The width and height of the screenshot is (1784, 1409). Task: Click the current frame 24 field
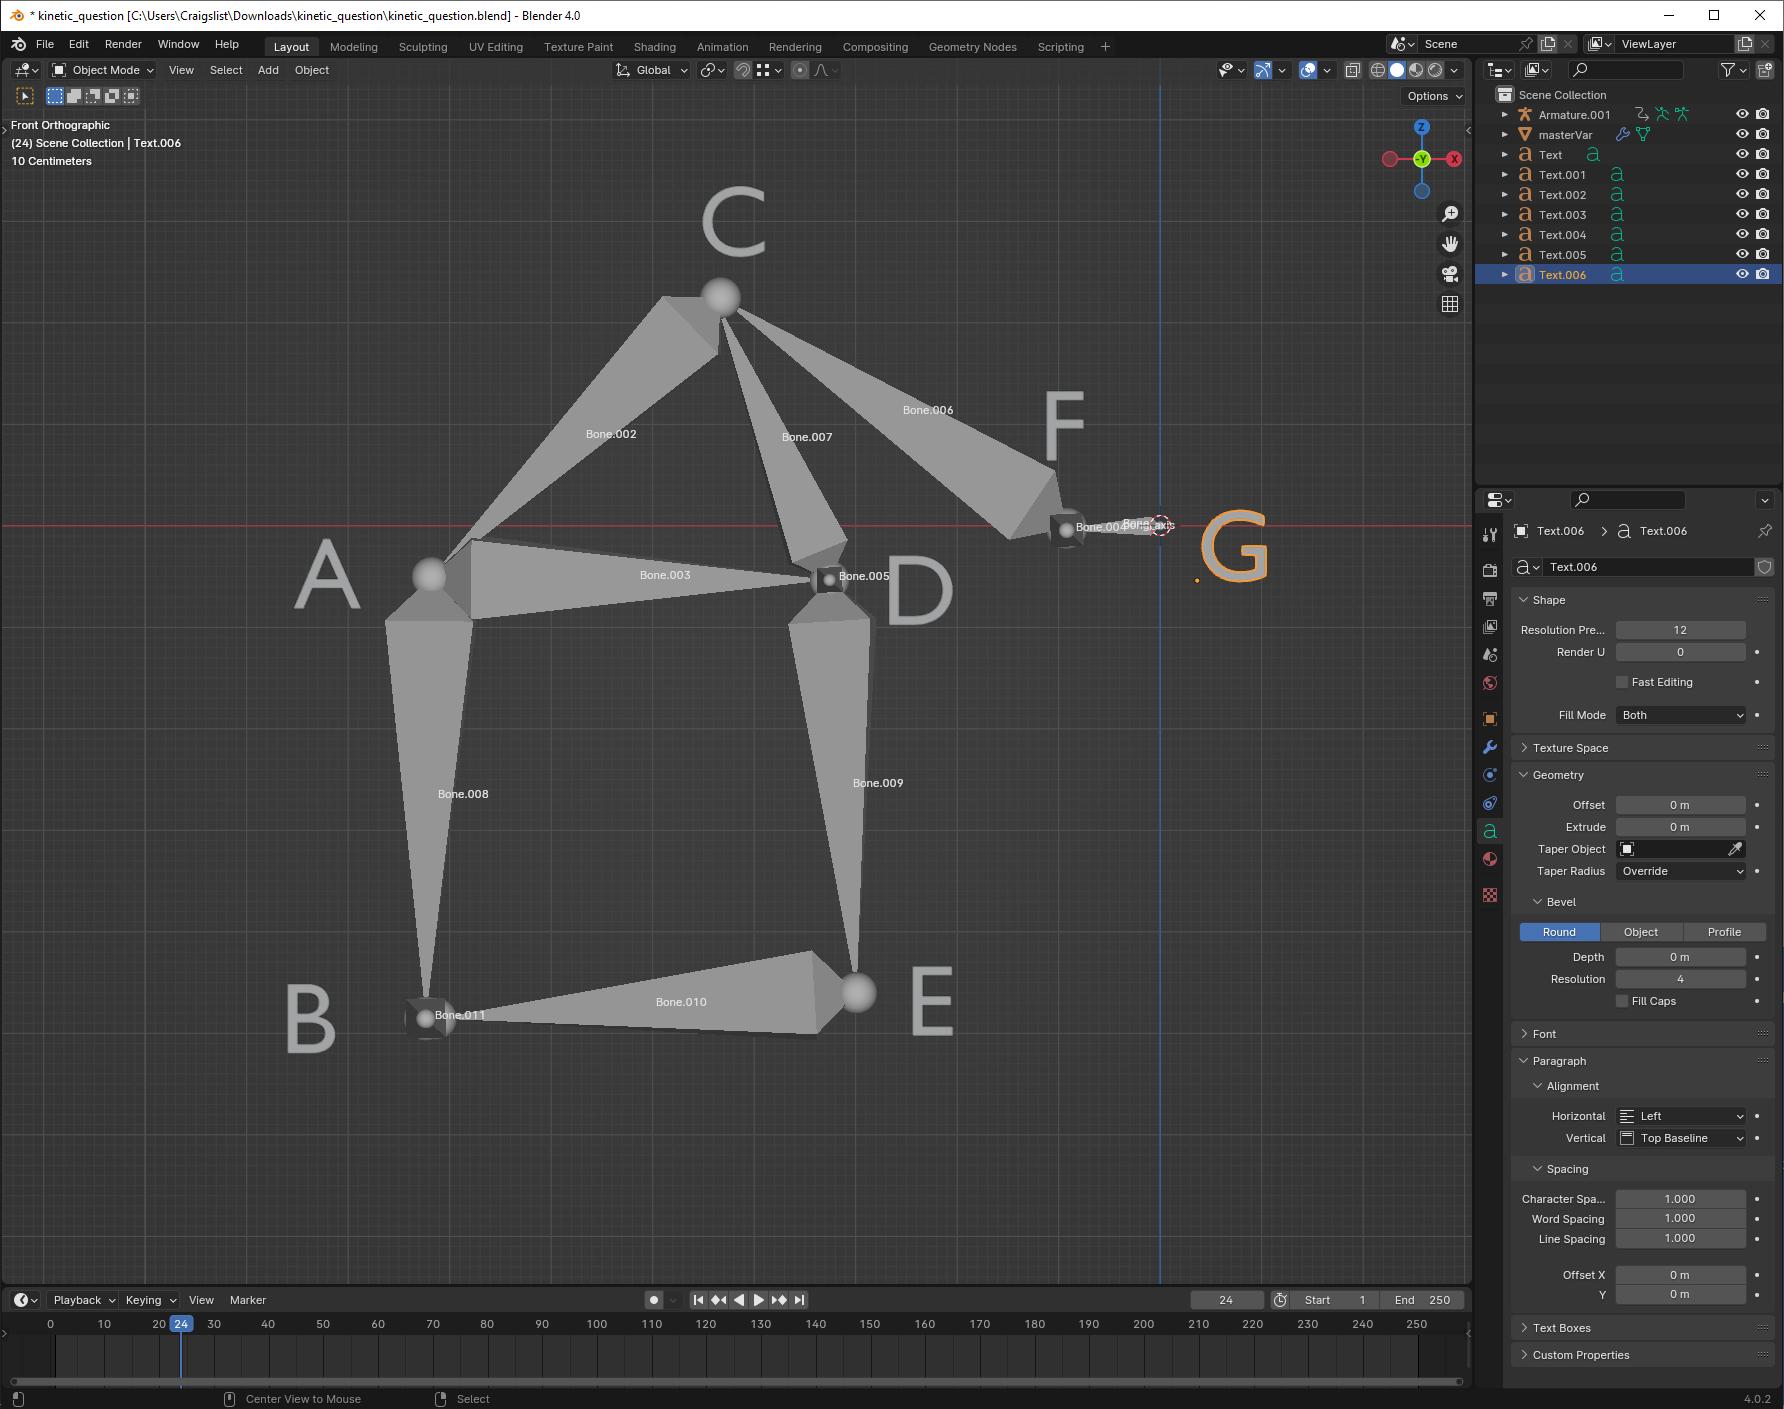tap(1227, 1300)
